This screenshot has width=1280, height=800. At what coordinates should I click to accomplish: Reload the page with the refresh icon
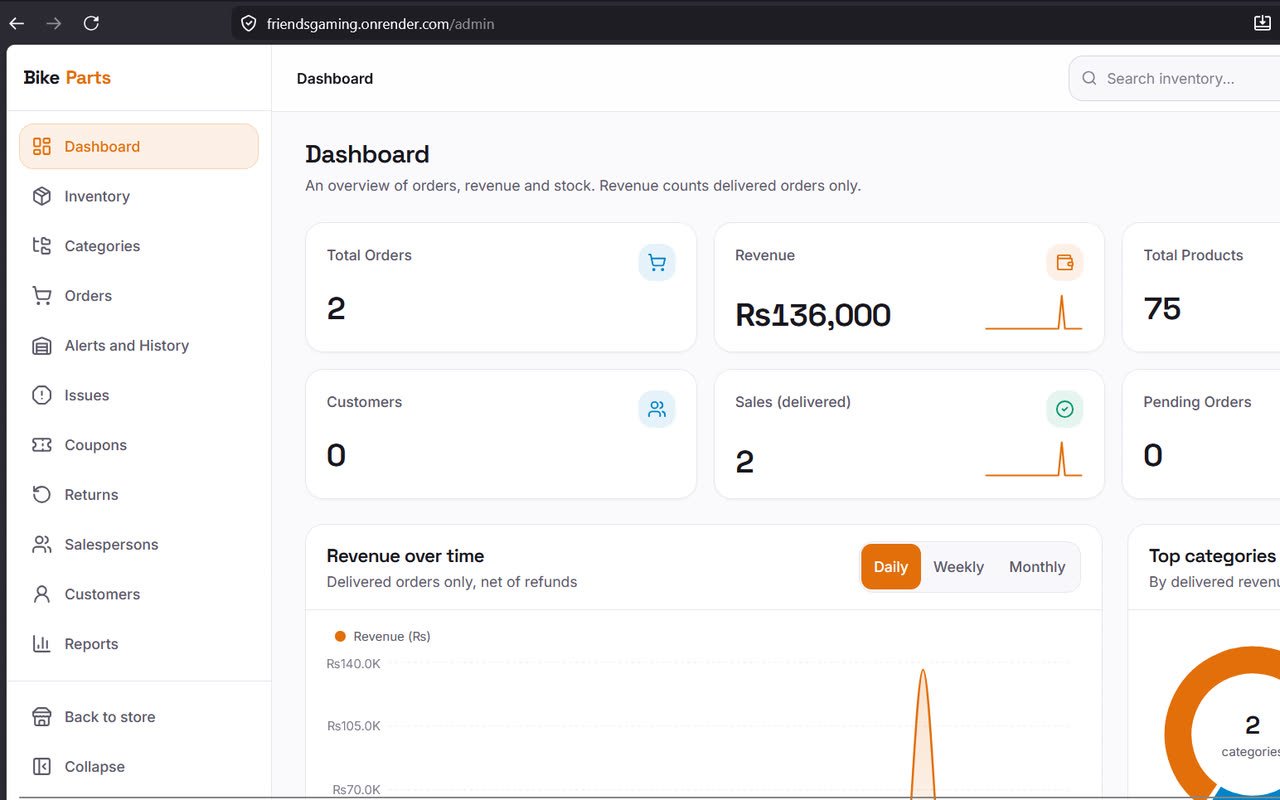[x=91, y=23]
